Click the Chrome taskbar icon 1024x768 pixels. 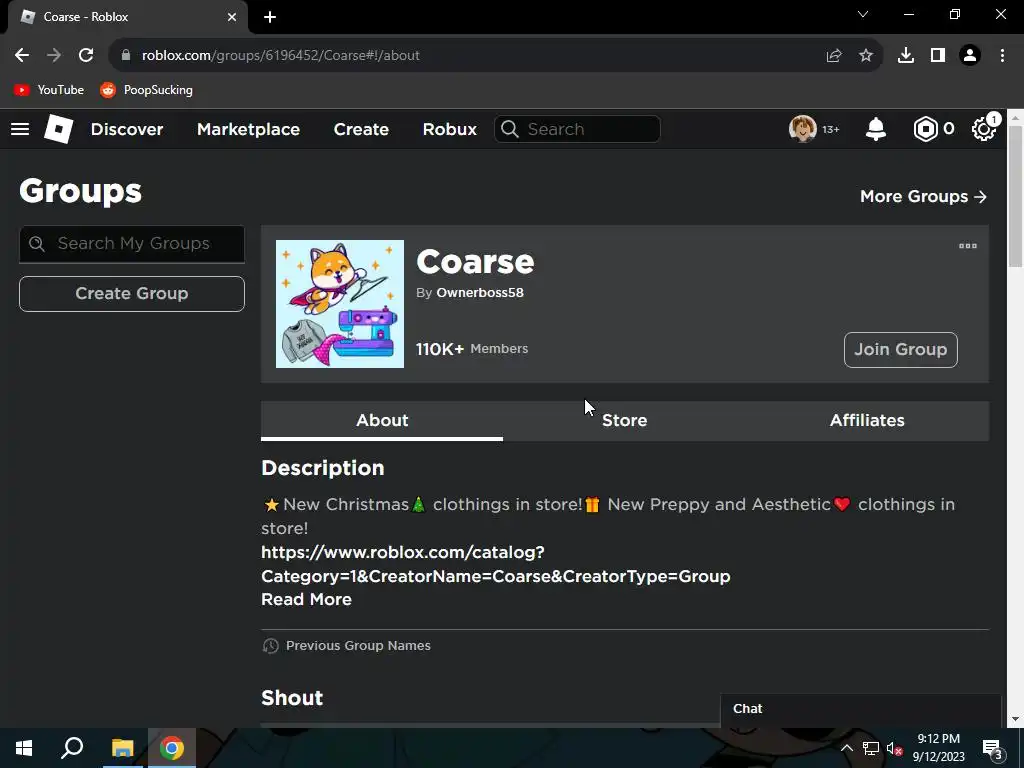coord(172,748)
